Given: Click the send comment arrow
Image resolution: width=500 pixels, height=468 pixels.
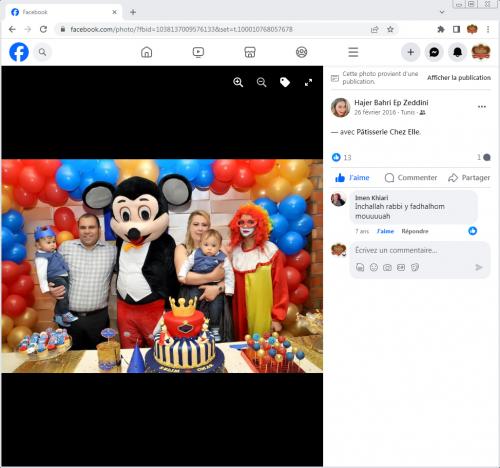Looking at the screenshot, I should (x=479, y=267).
